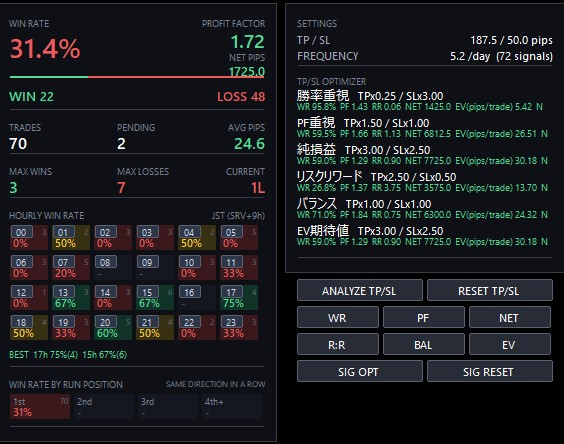Click the 10 hour cell
Image resolution: width=564 pixels, height=444 pixels.
tap(197, 267)
